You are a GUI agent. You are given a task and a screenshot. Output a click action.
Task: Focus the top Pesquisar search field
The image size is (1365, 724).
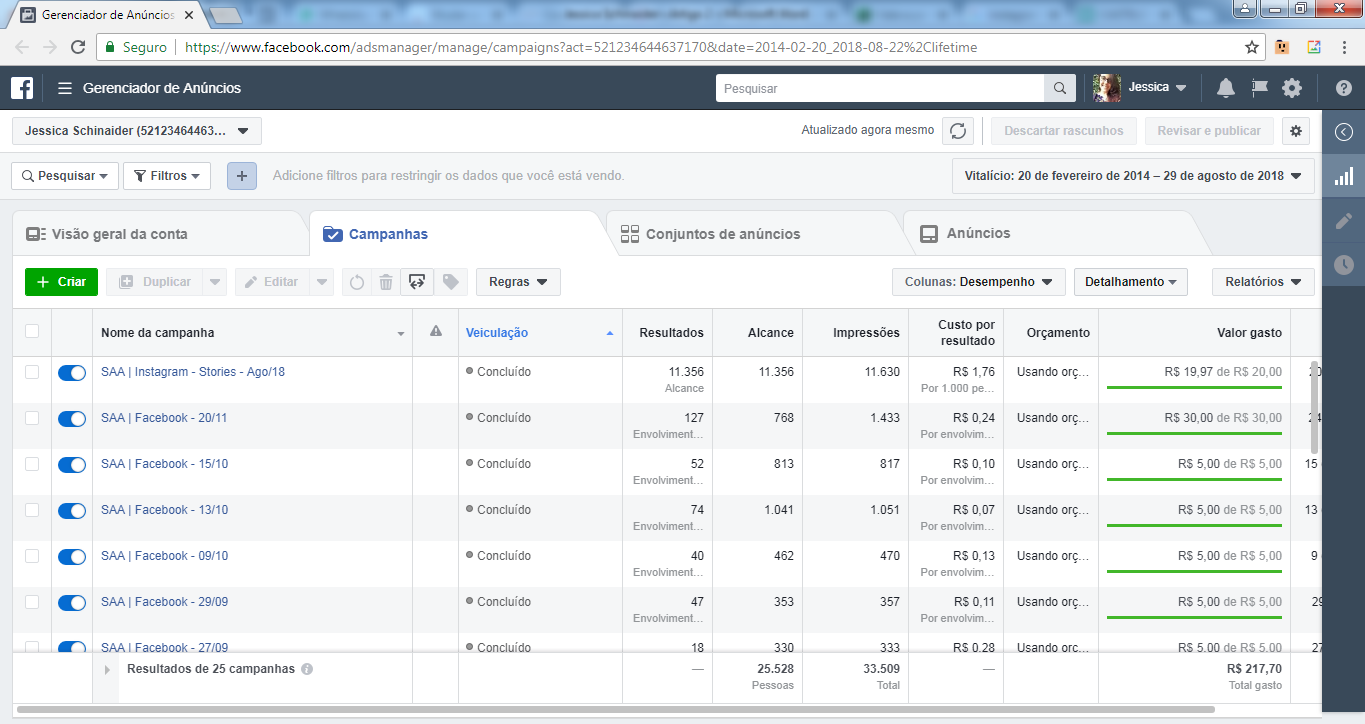coord(880,88)
